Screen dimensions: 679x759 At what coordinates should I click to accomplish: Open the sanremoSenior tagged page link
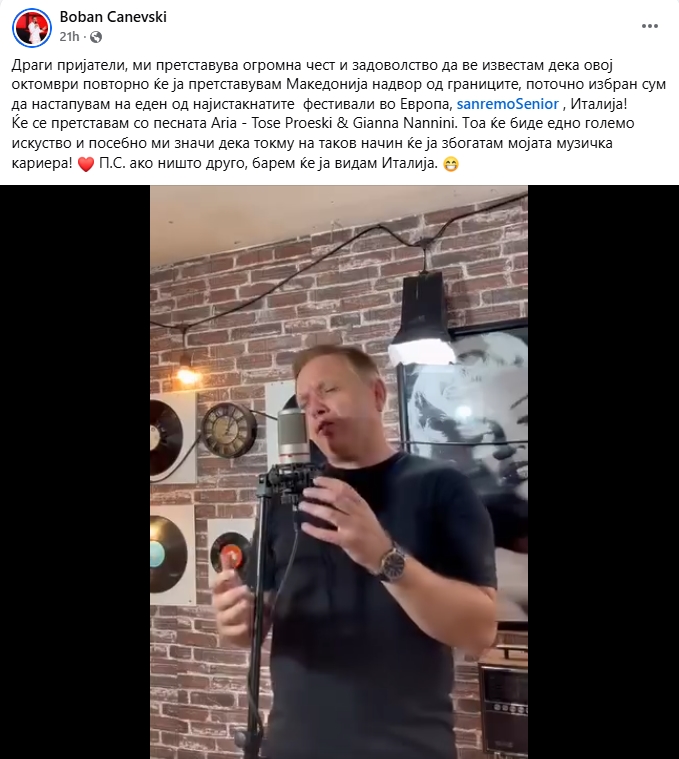508,104
